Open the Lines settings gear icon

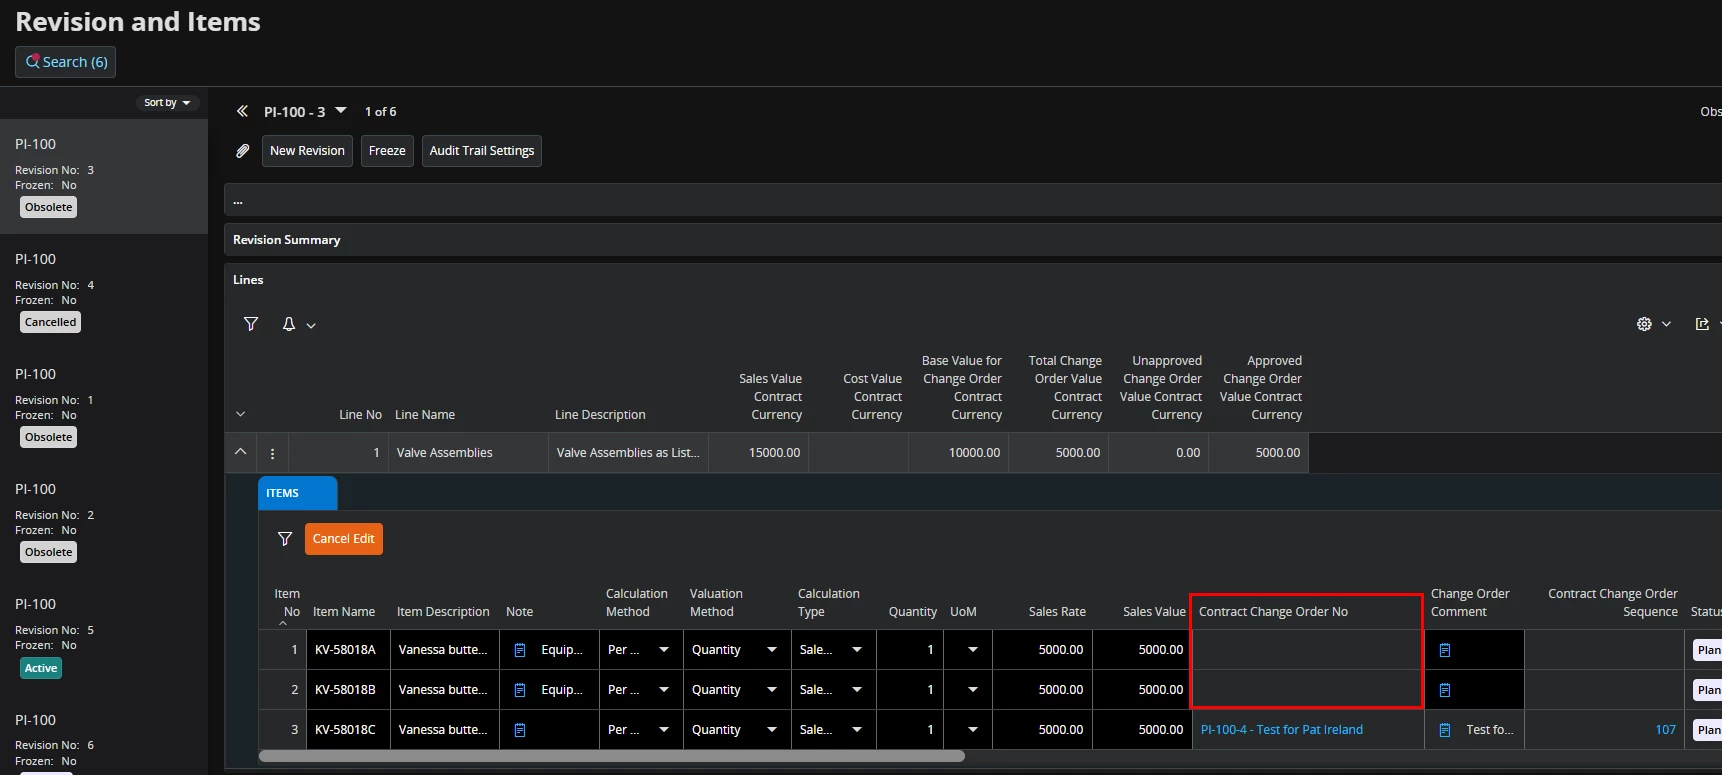[1644, 324]
